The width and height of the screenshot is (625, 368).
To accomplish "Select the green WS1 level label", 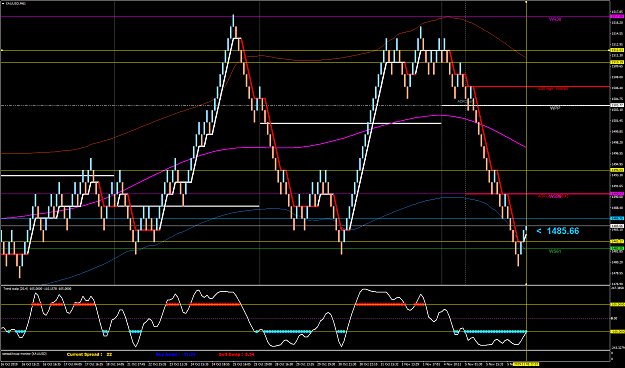I will [555, 252].
